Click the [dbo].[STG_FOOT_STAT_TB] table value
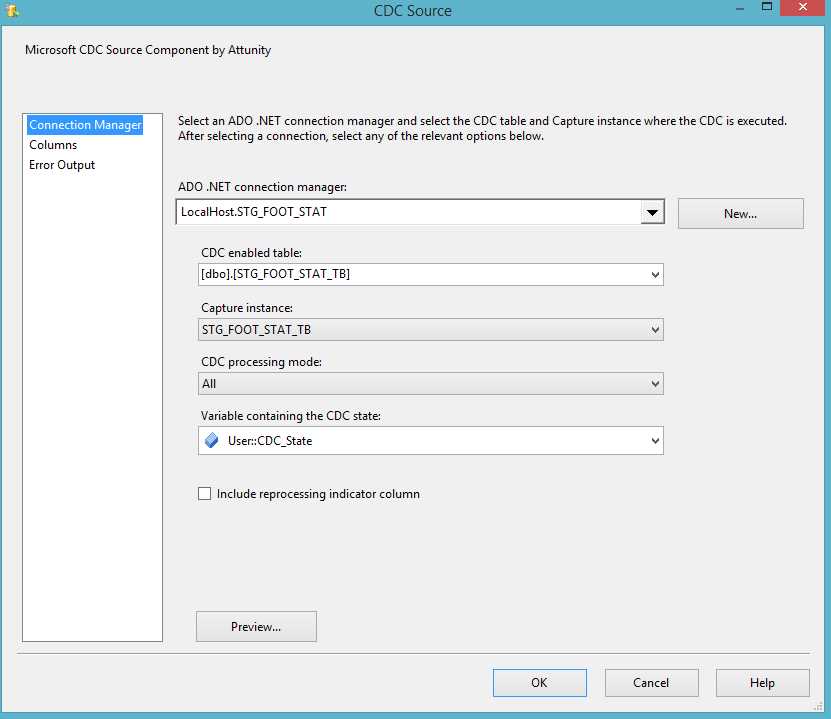Image resolution: width=831 pixels, height=719 pixels. [x=400, y=274]
